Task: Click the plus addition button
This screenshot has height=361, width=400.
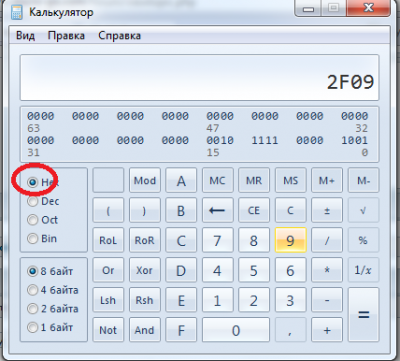Action: [327, 330]
